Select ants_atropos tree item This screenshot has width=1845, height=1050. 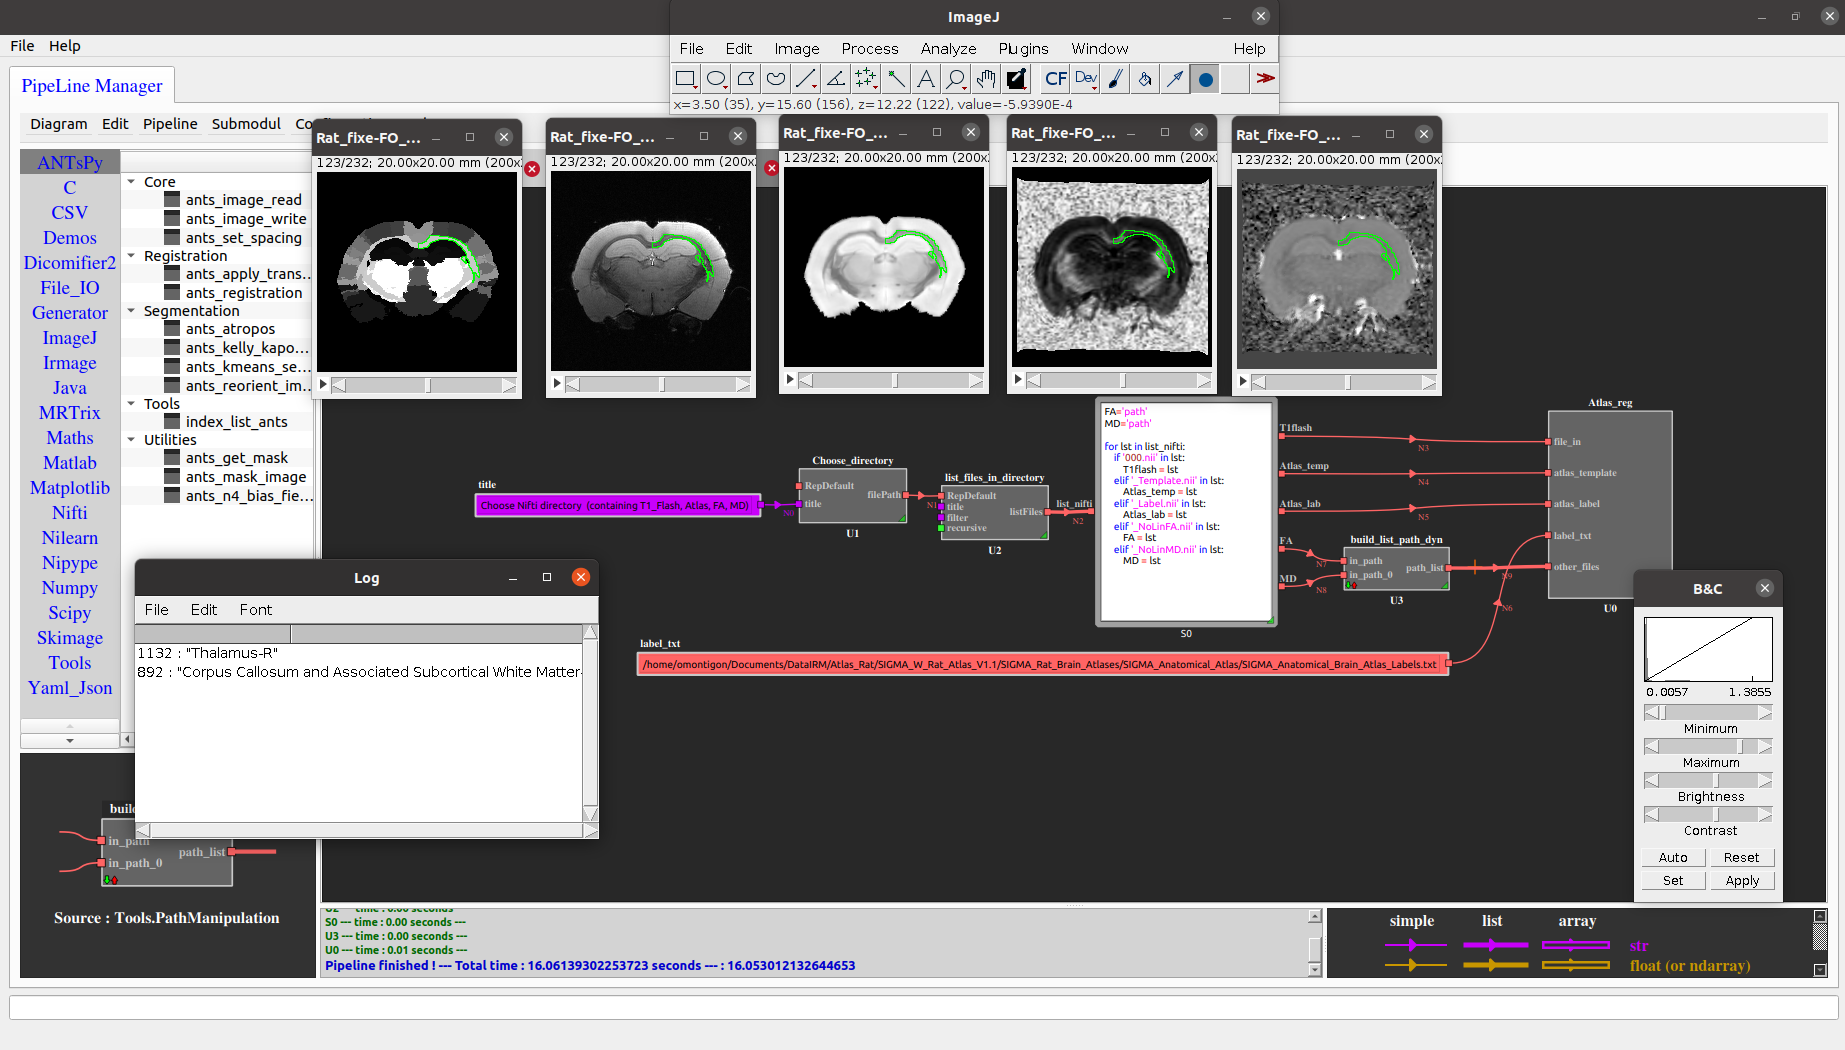pyautogui.click(x=230, y=329)
